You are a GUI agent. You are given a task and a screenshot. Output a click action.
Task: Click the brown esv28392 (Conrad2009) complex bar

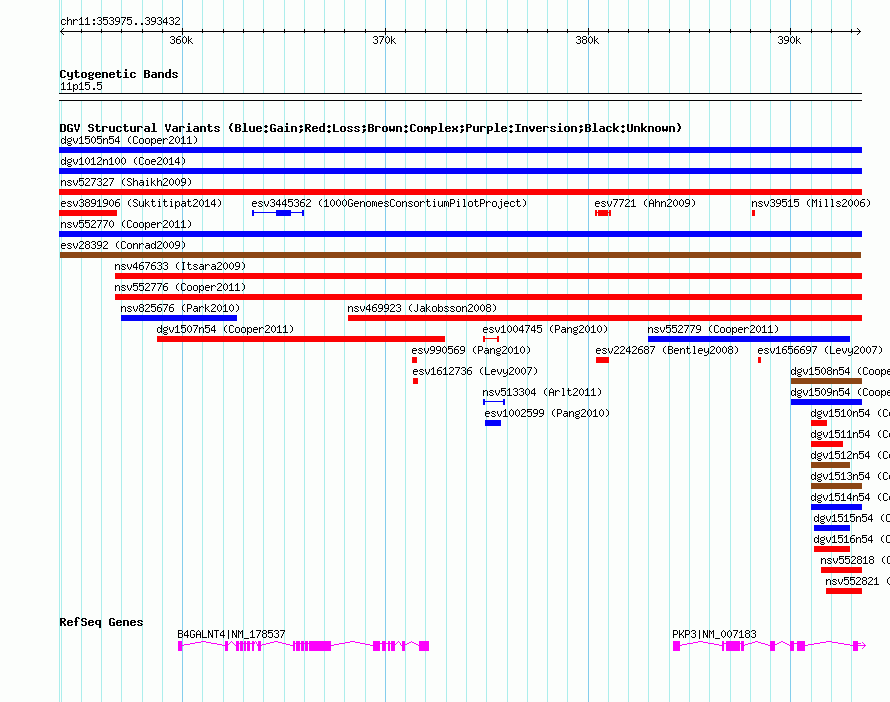(x=460, y=255)
